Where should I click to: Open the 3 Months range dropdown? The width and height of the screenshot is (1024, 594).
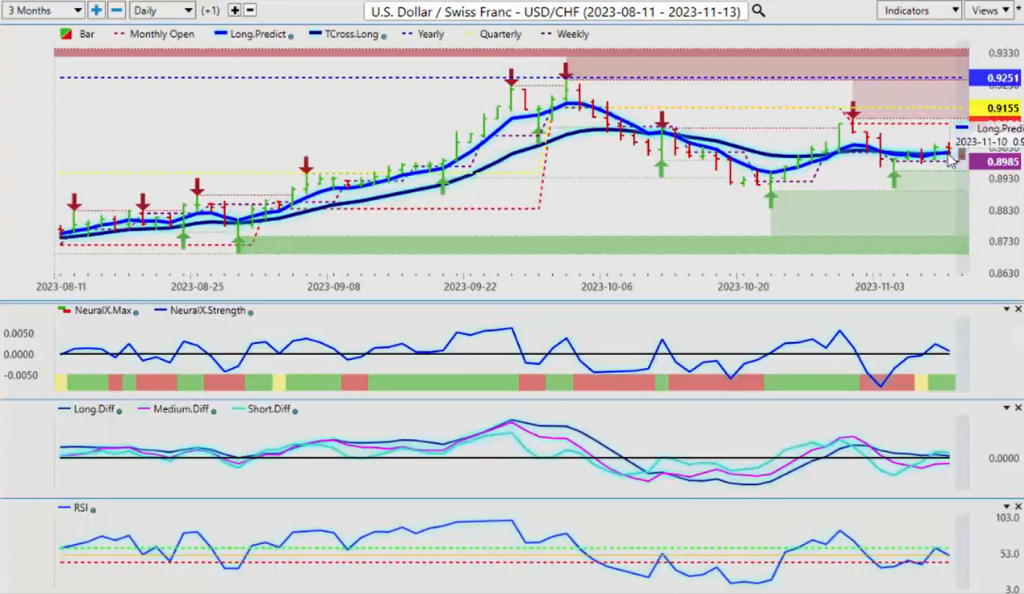click(x=43, y=10)
